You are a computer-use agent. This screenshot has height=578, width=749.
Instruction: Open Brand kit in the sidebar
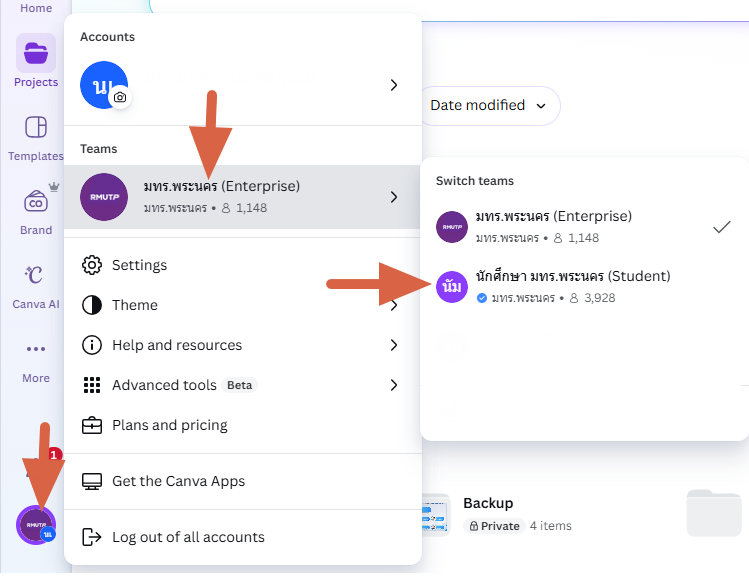36,211
